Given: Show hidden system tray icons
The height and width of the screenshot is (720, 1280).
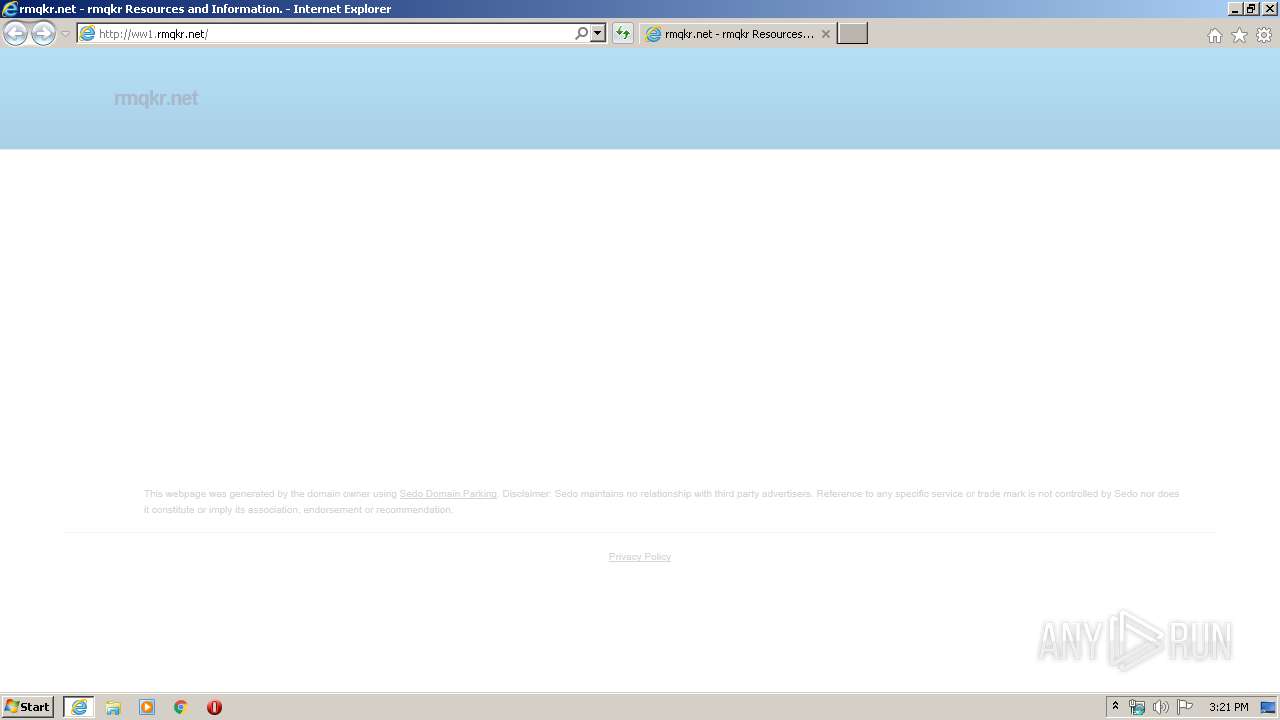Looking at the screenshot, I should point(1116,707).
